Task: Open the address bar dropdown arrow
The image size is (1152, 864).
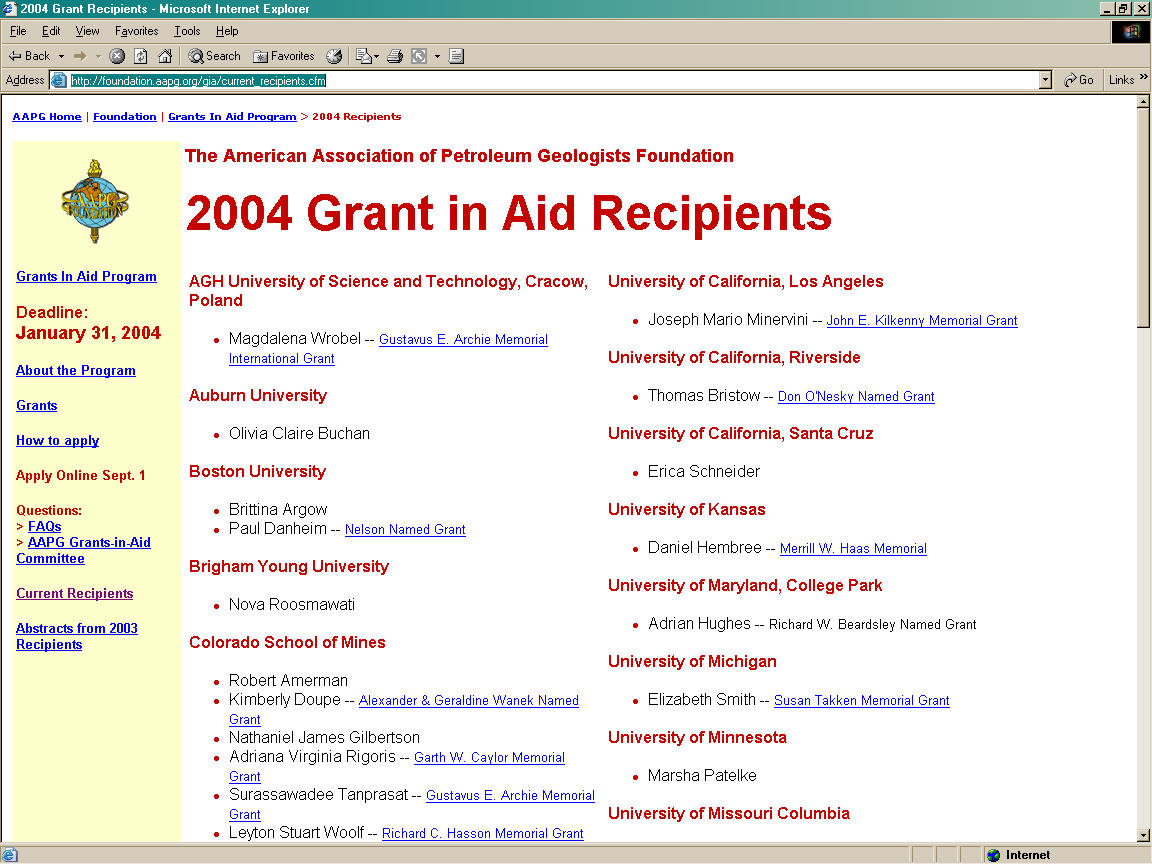Action: tap(1045, 80)
